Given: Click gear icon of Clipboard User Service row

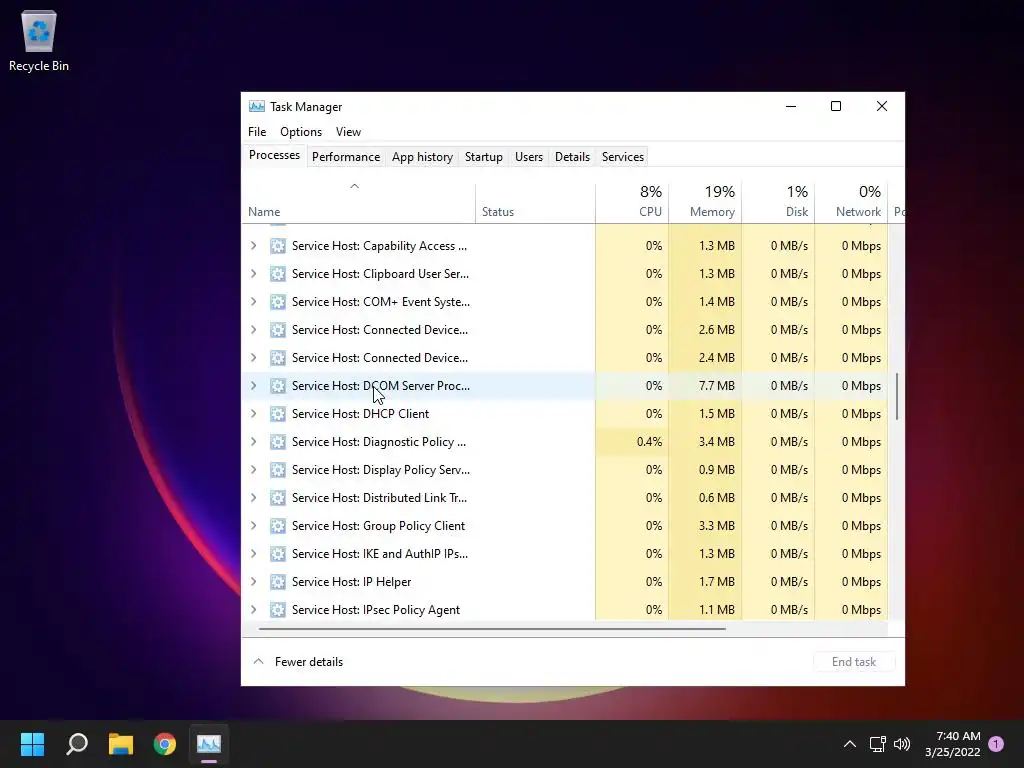Looking at the screenshot, I should [x=278, y=274].
